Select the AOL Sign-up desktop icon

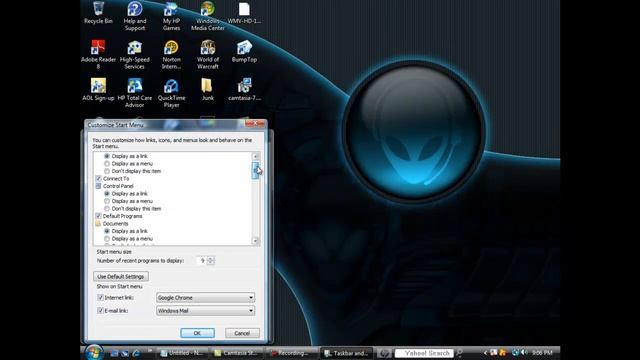coord(98,89)
